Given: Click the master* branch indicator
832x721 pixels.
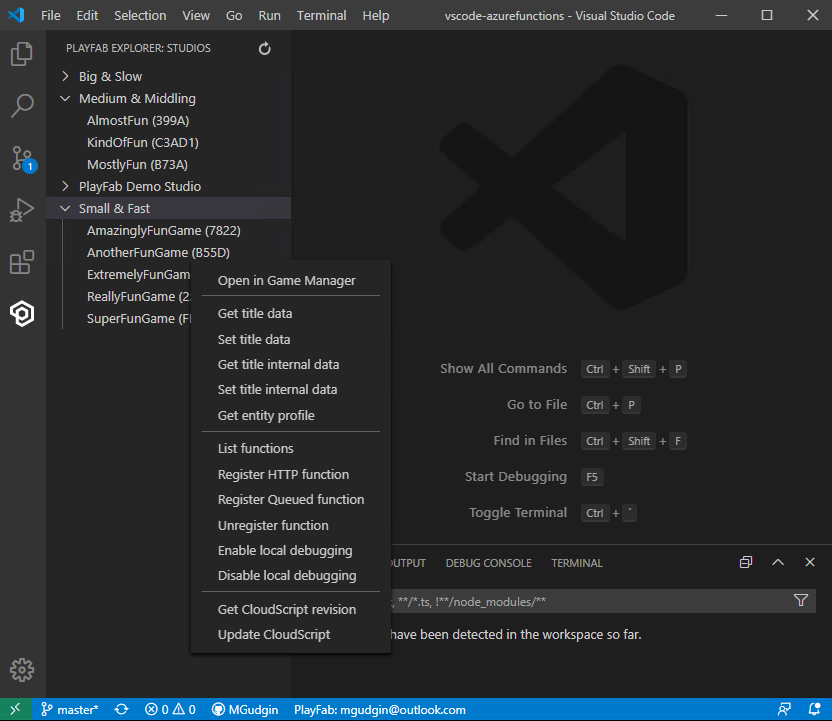Looking at the screenshot, I should coord(70,709).
